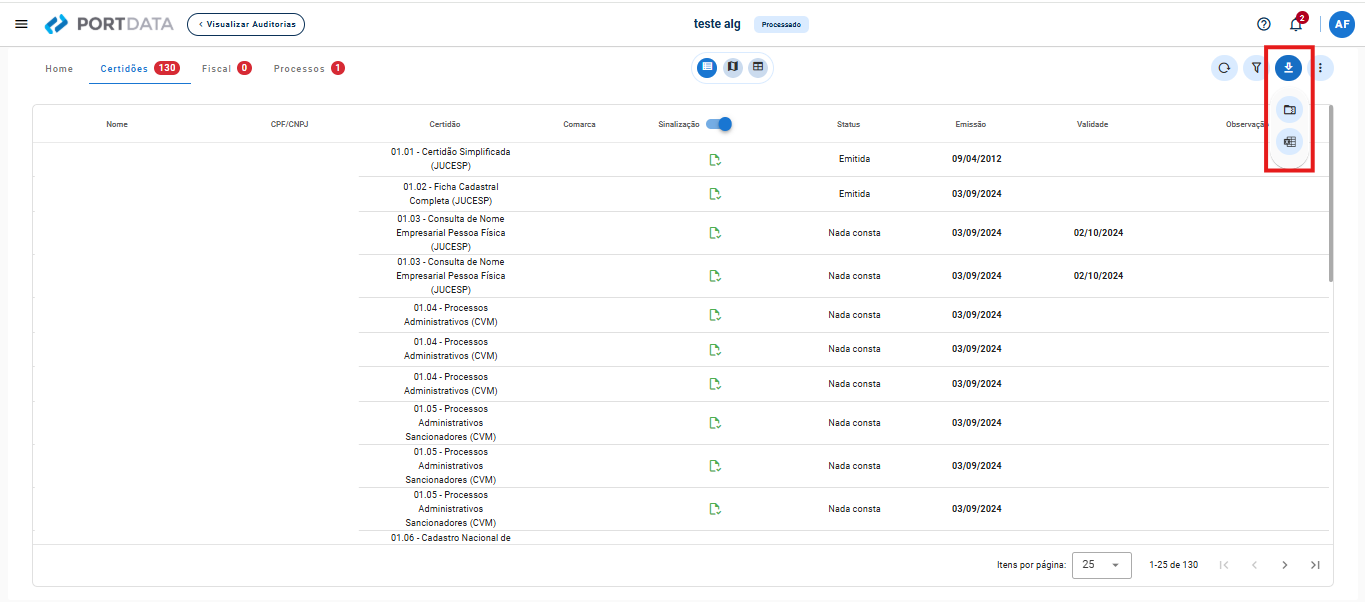Viewport: 1365px width, 602px height.
Task: Sort by the Comarca column header
Action: (579, 124)
